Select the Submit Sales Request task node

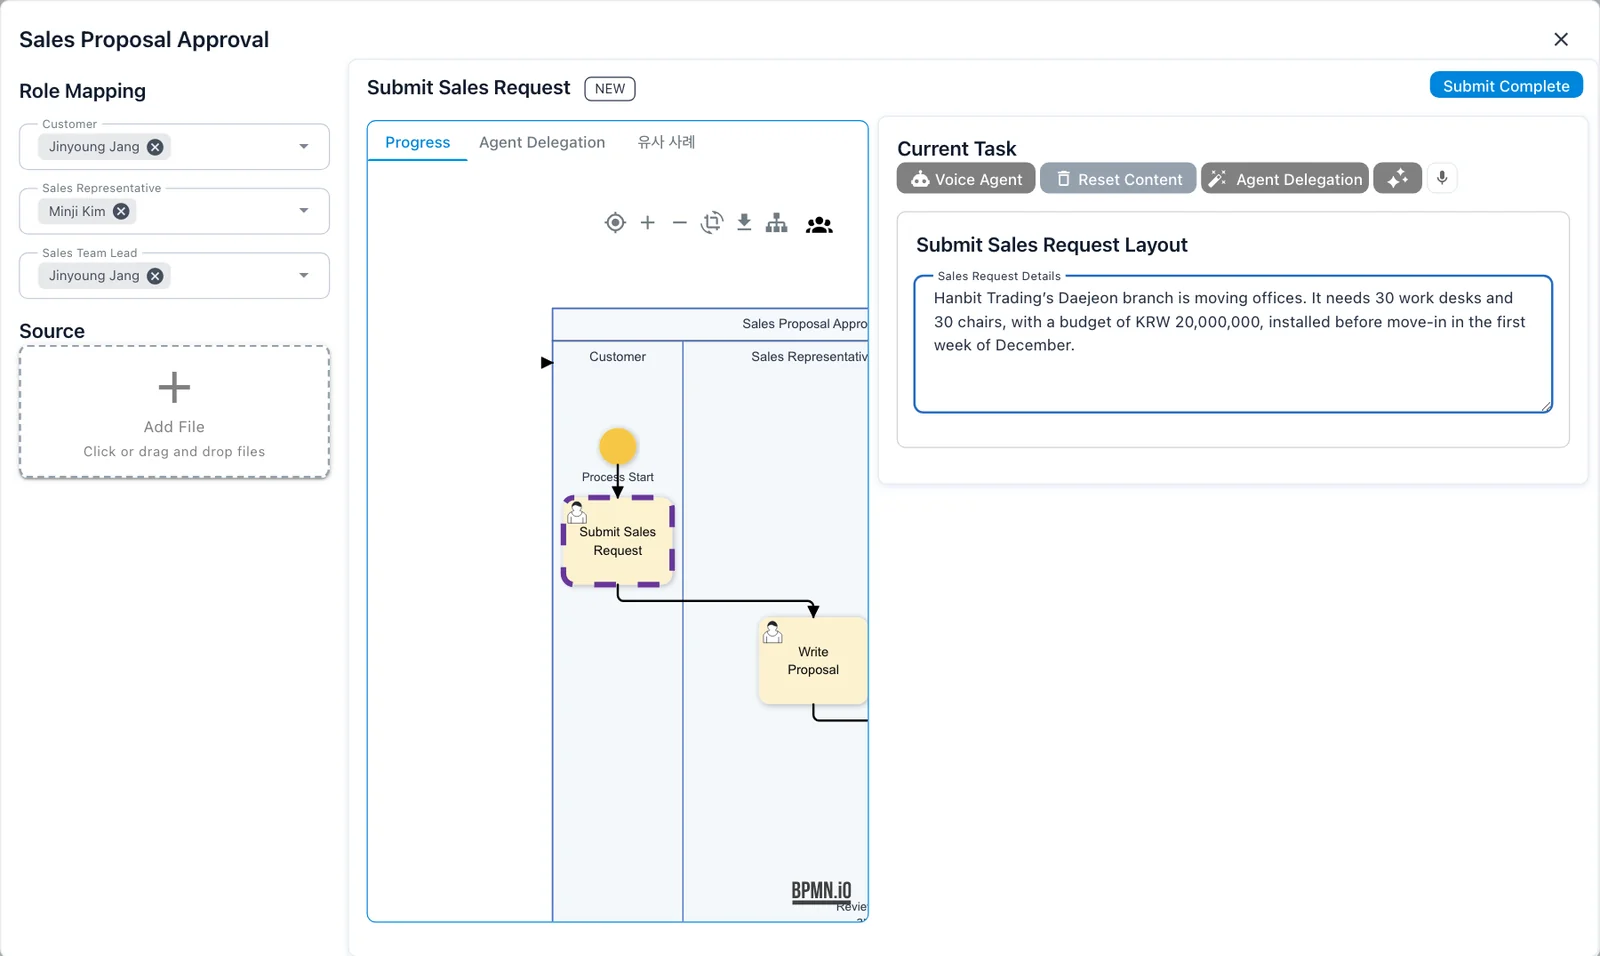[618, 541]
